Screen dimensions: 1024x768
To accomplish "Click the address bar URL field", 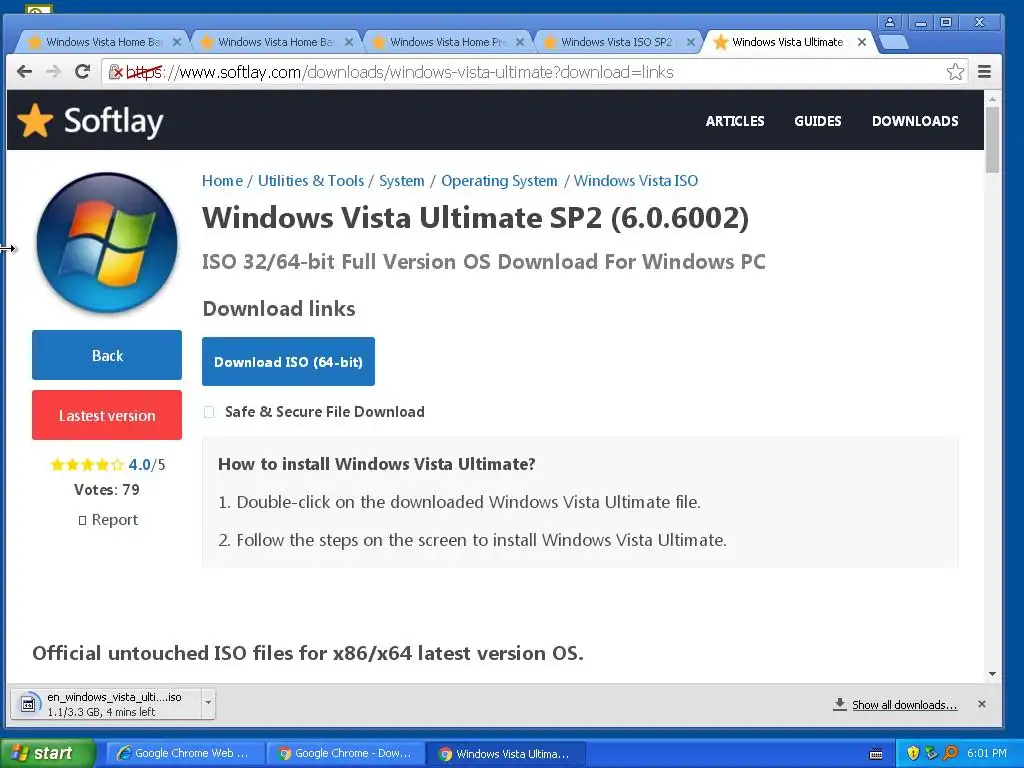I will (522, 72).
